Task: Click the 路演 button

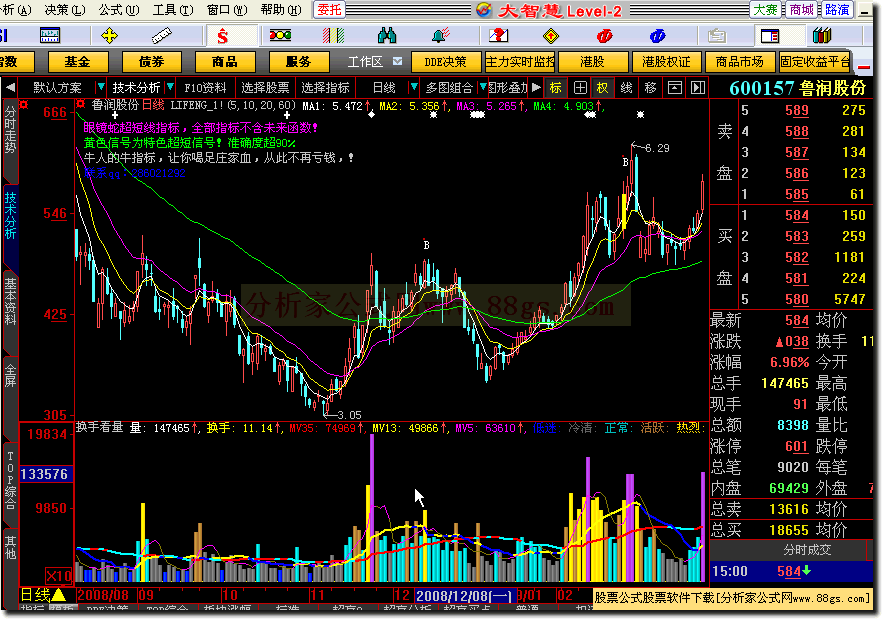Action: pyautogui.click(x=837, y=10)
